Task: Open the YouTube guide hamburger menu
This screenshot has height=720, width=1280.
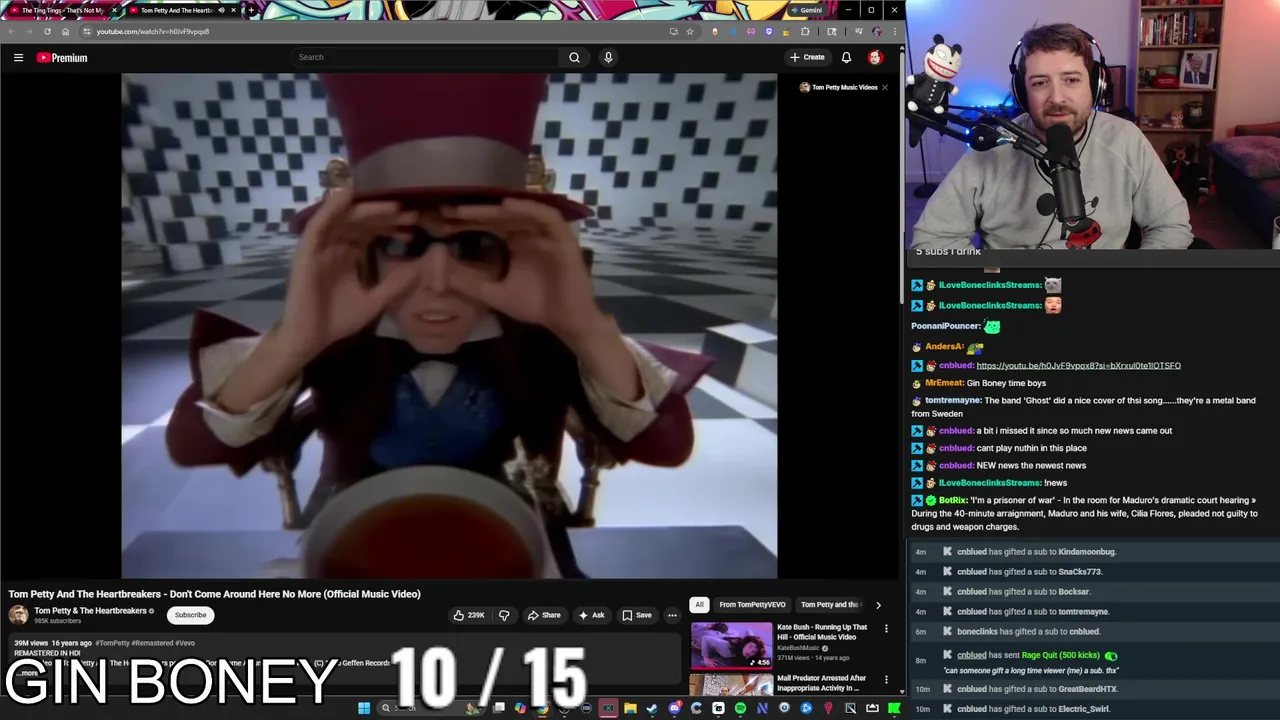Action: click(x=18, y=58)
